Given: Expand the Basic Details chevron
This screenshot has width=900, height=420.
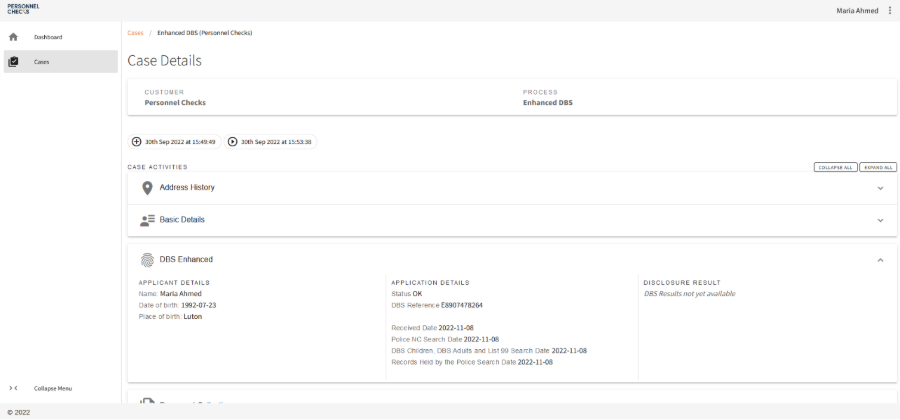Looking at the screenshot, I should (x=880, y=220).
